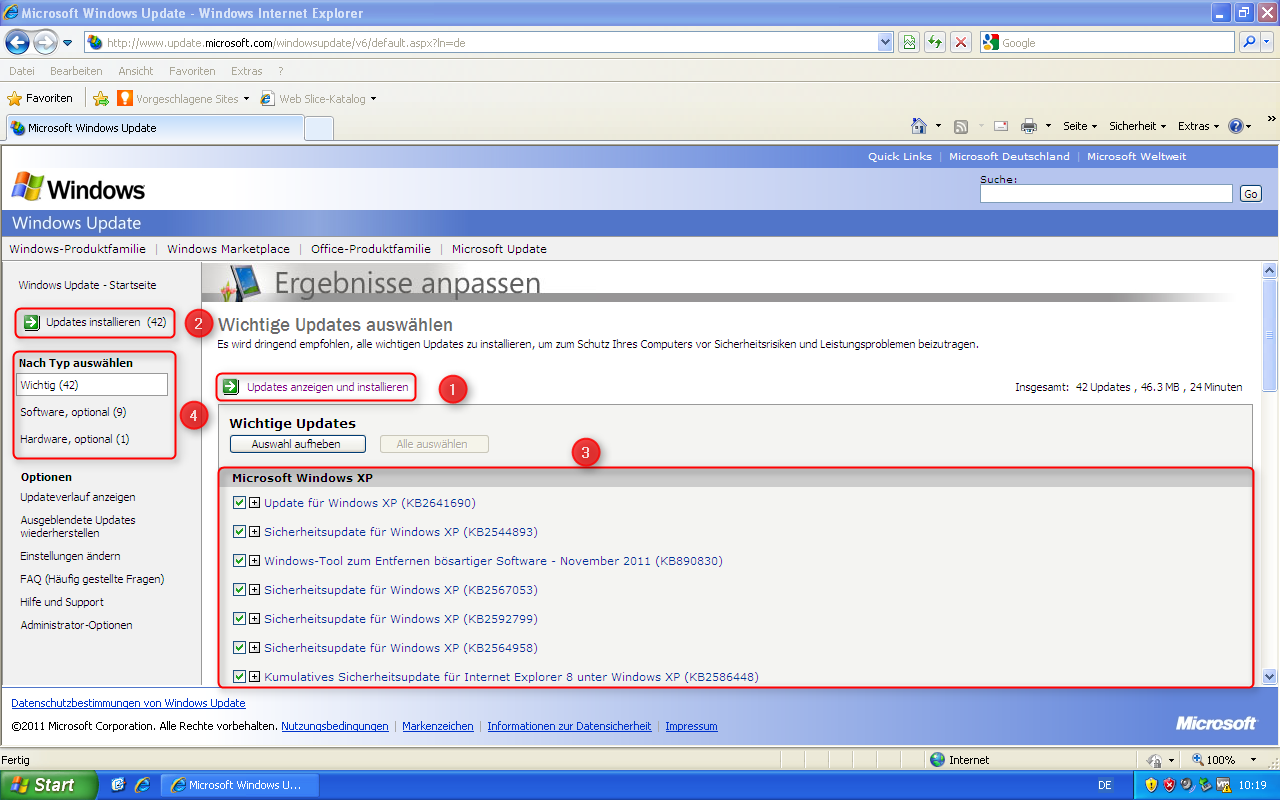The image size is (1280, 800).
Task: Click the Print icon
Action: [1030, 126]
